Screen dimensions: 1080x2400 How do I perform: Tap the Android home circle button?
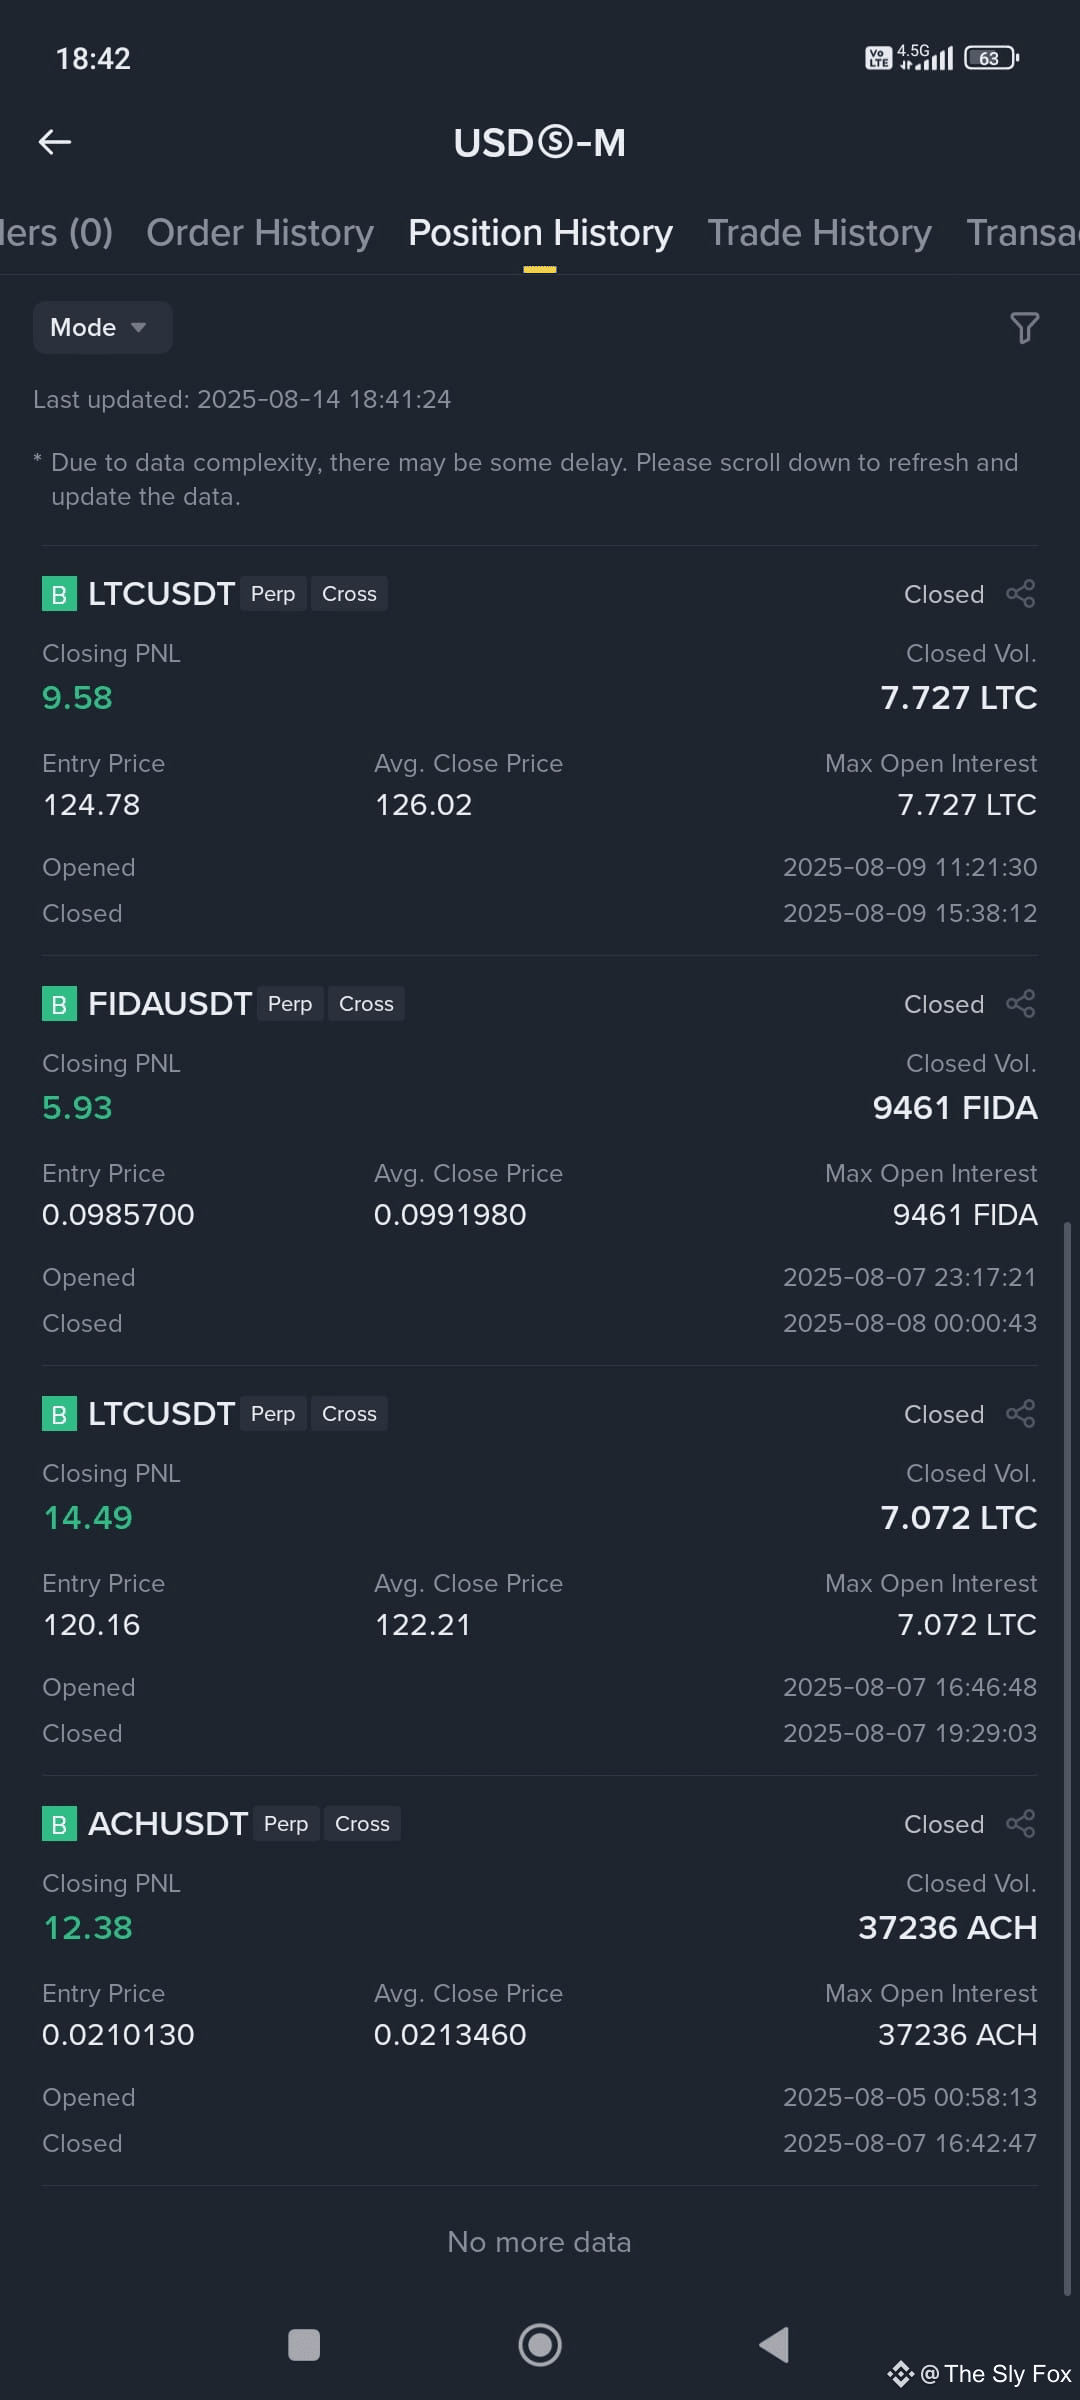click(540, 2344)
